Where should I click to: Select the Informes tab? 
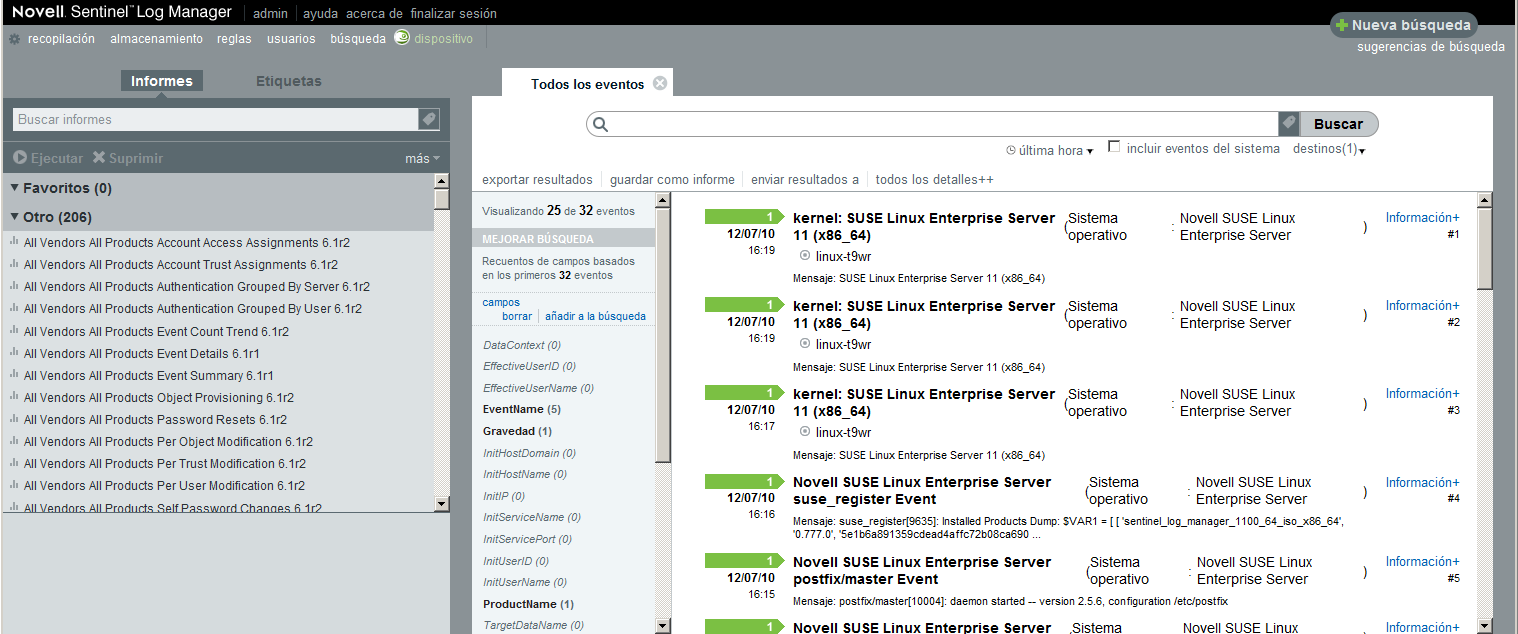[162, 81]
